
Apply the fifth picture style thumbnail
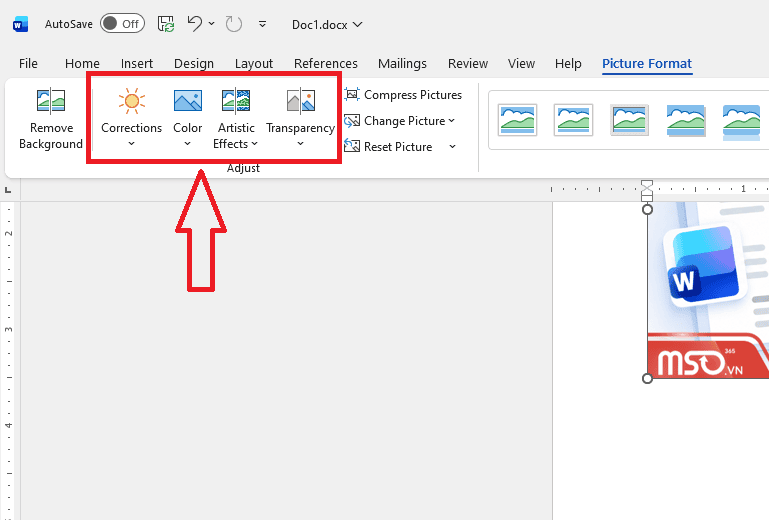click(741, 122)
